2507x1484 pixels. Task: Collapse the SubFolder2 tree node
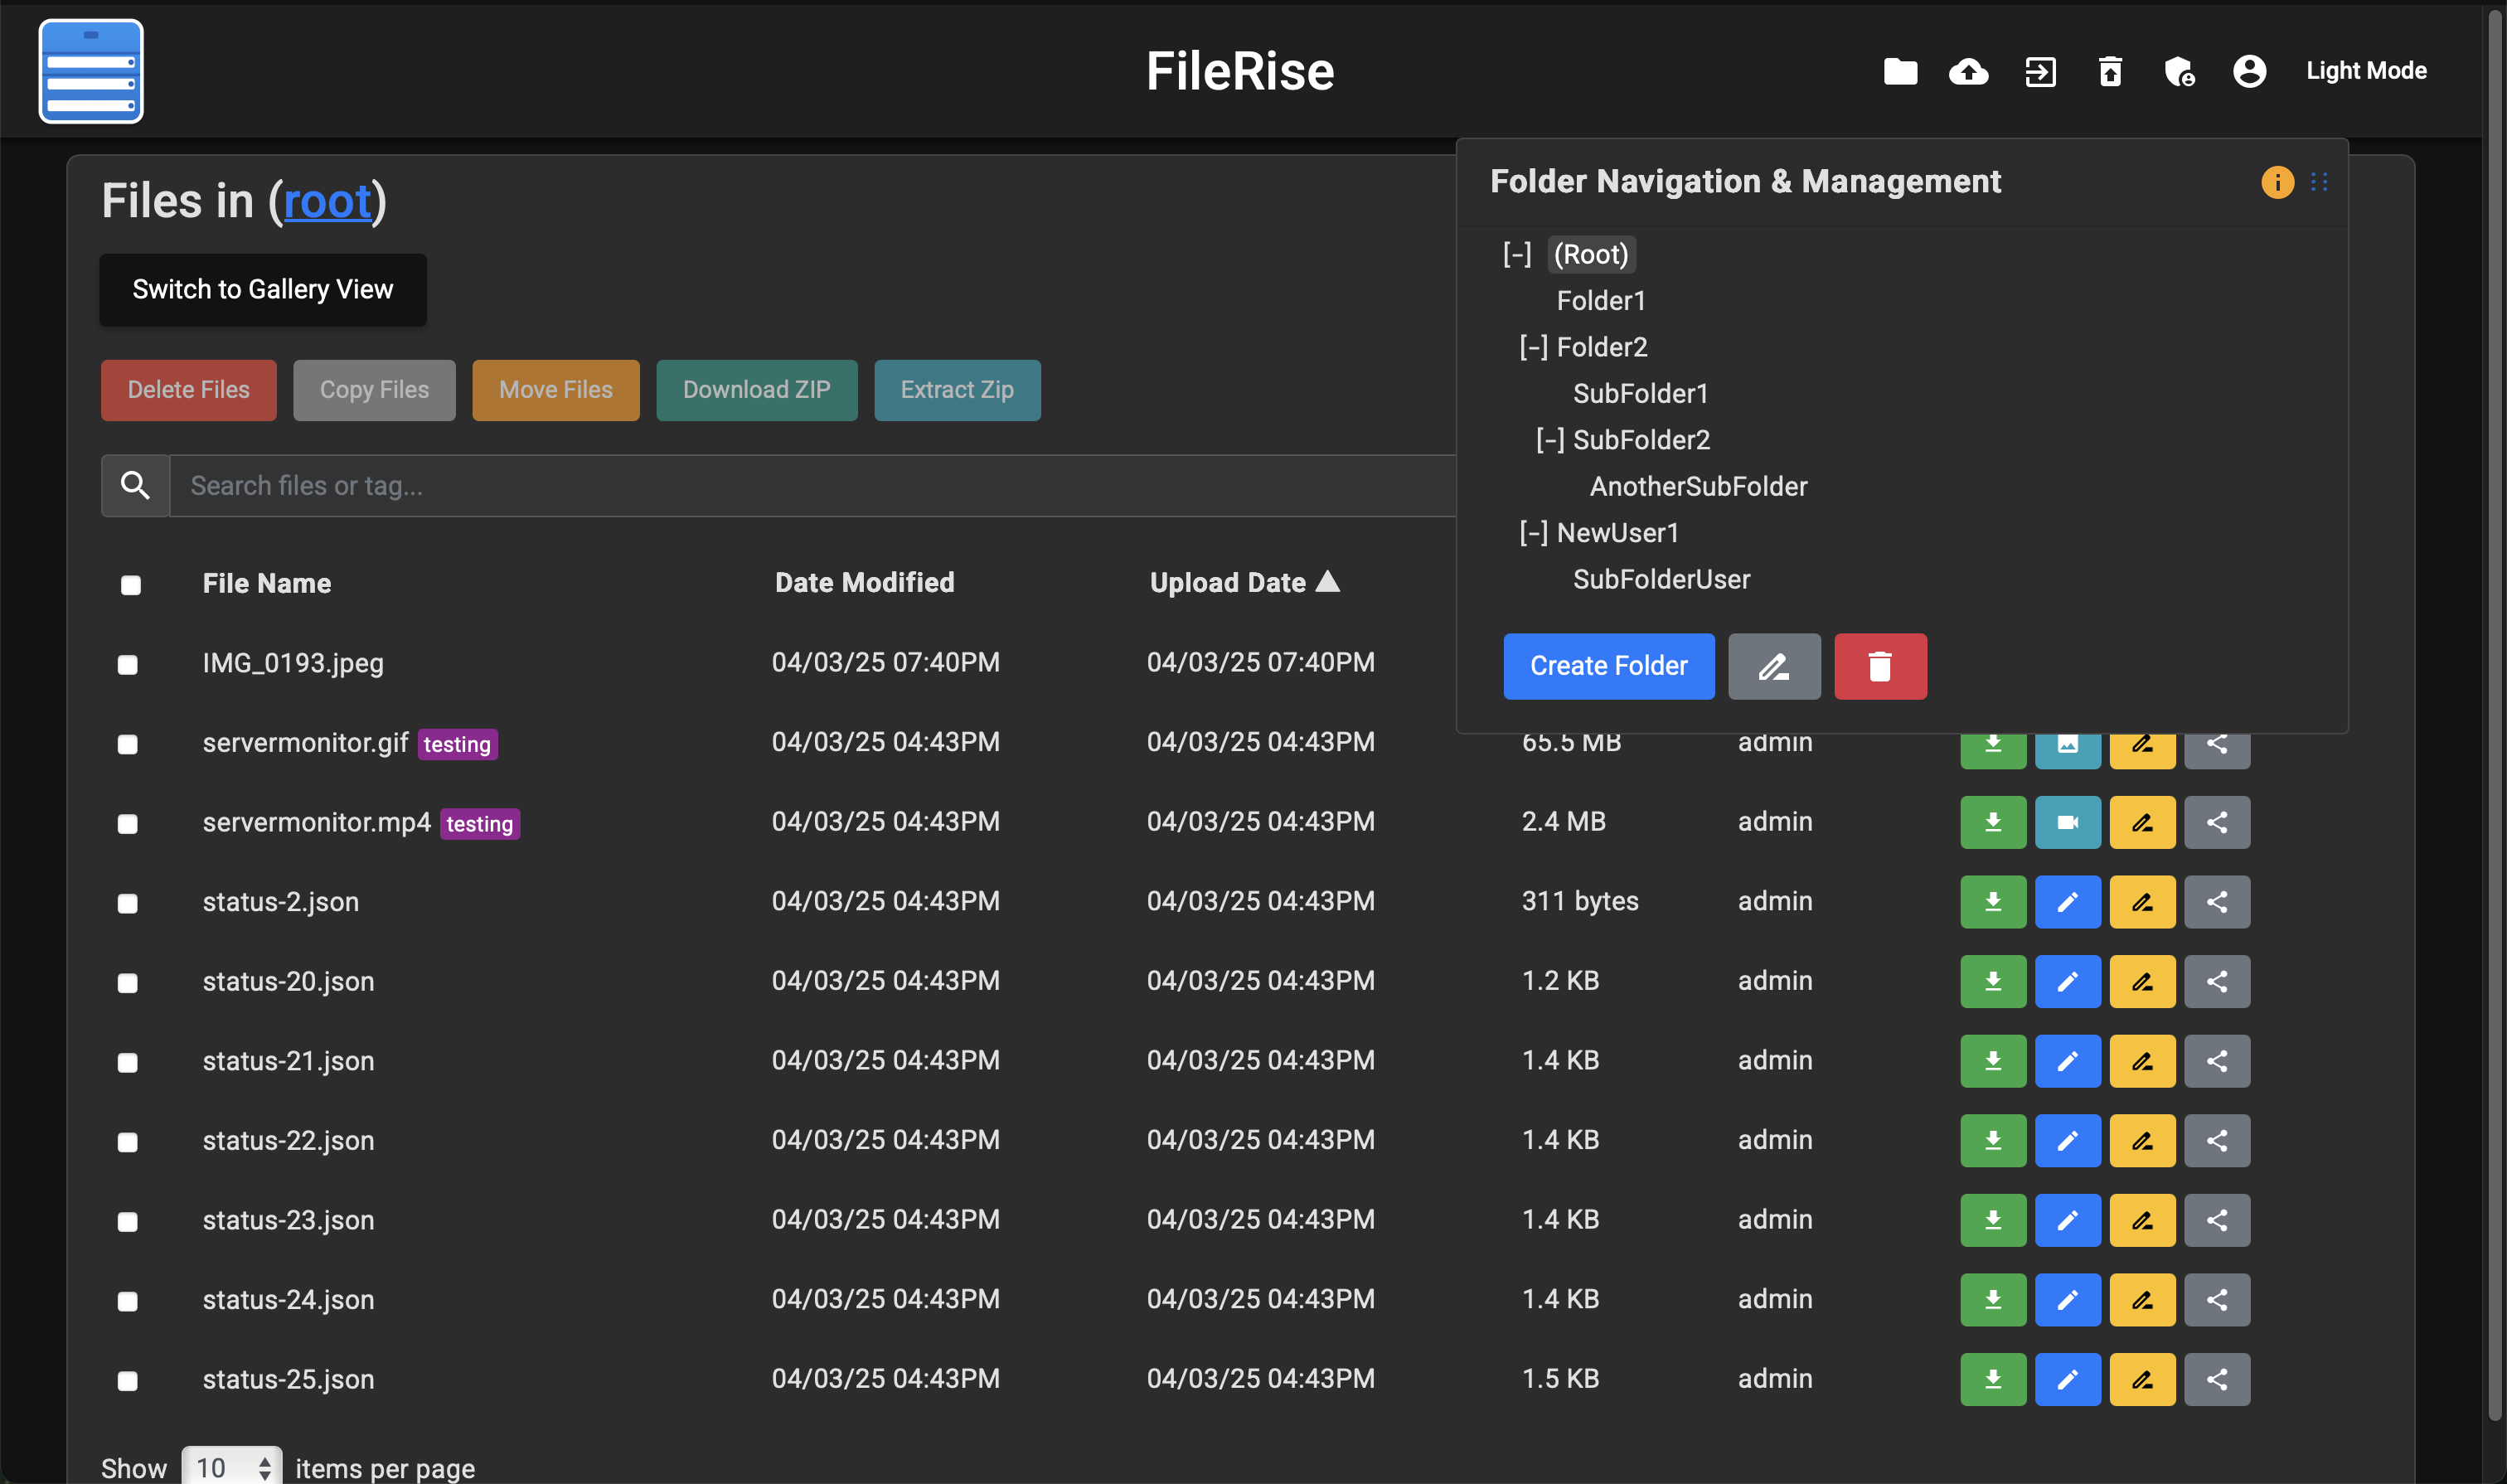coord(1549,440)
